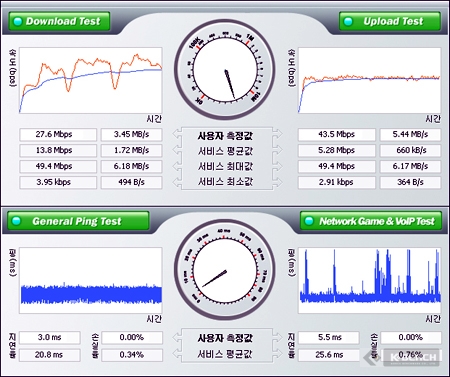
Task: Click the download speed graph
Action: tap(91, 80)
